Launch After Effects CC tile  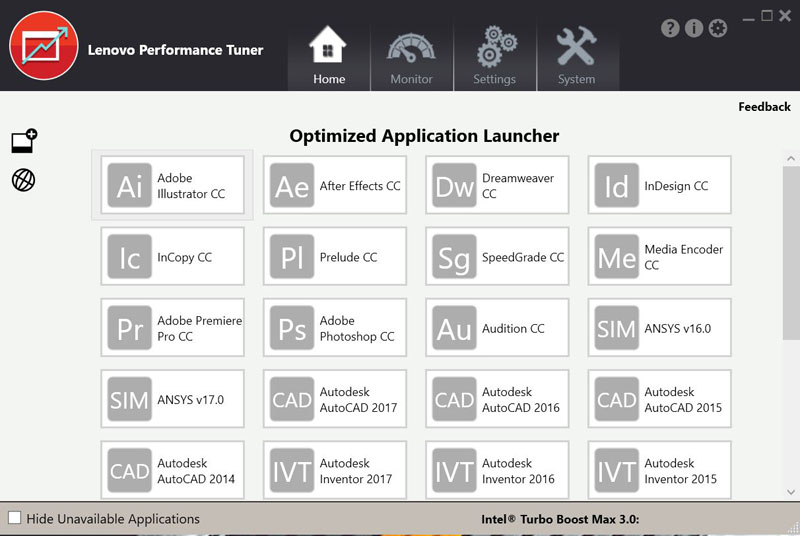tap(335, 185)
